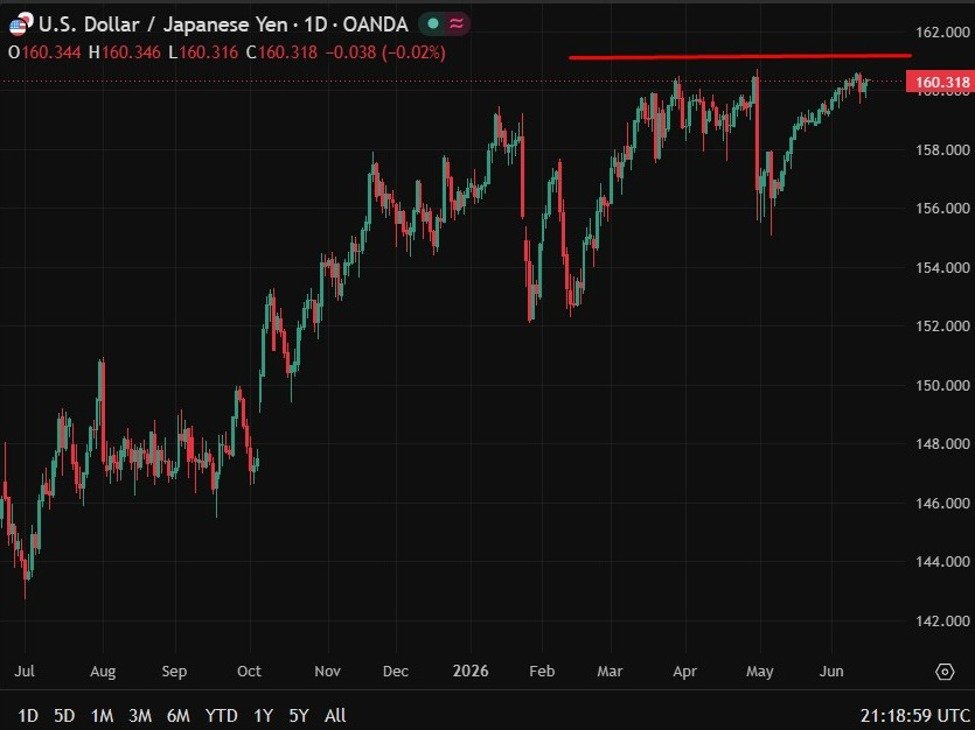Select the 5Y time range
Screen dimensions: 975x730
[x=298, y=716]
